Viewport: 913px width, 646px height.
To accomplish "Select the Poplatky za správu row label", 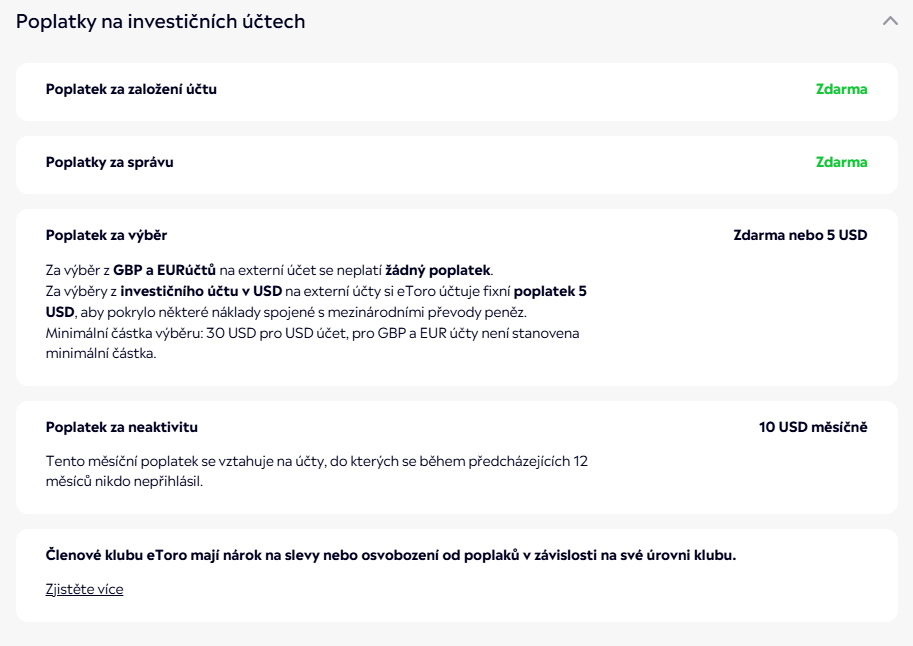I will 110,162.
